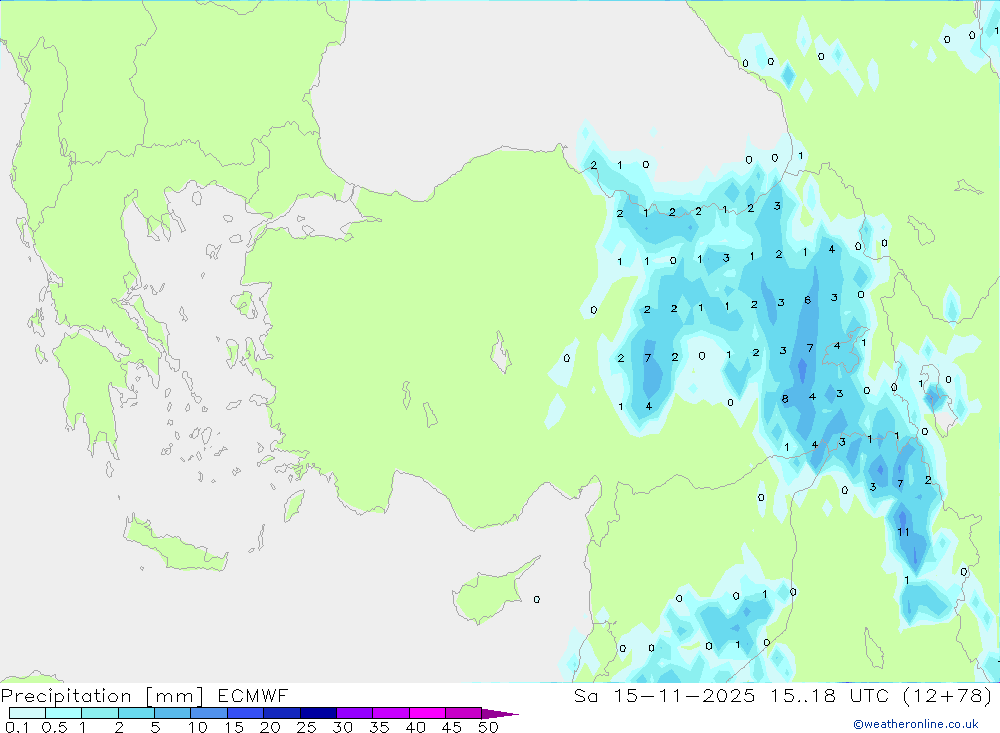Click the '0.1' legend scale label

click(x=17, y=727)
